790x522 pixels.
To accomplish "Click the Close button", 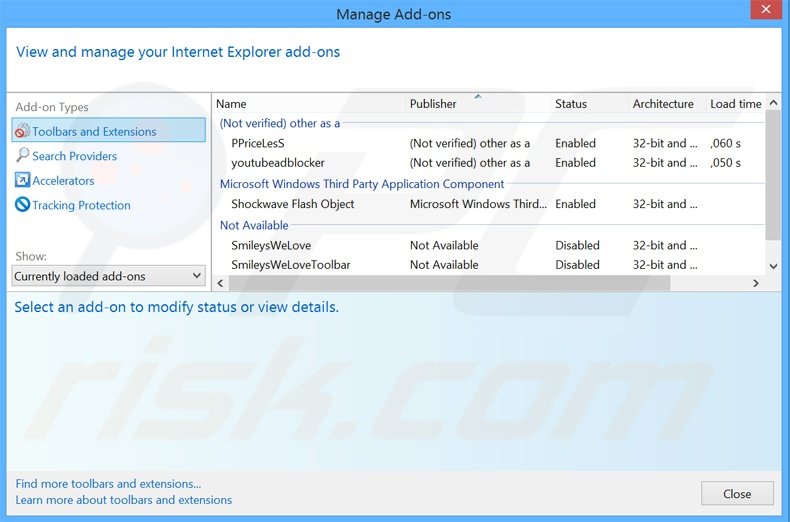I will (x=737, y=494).
